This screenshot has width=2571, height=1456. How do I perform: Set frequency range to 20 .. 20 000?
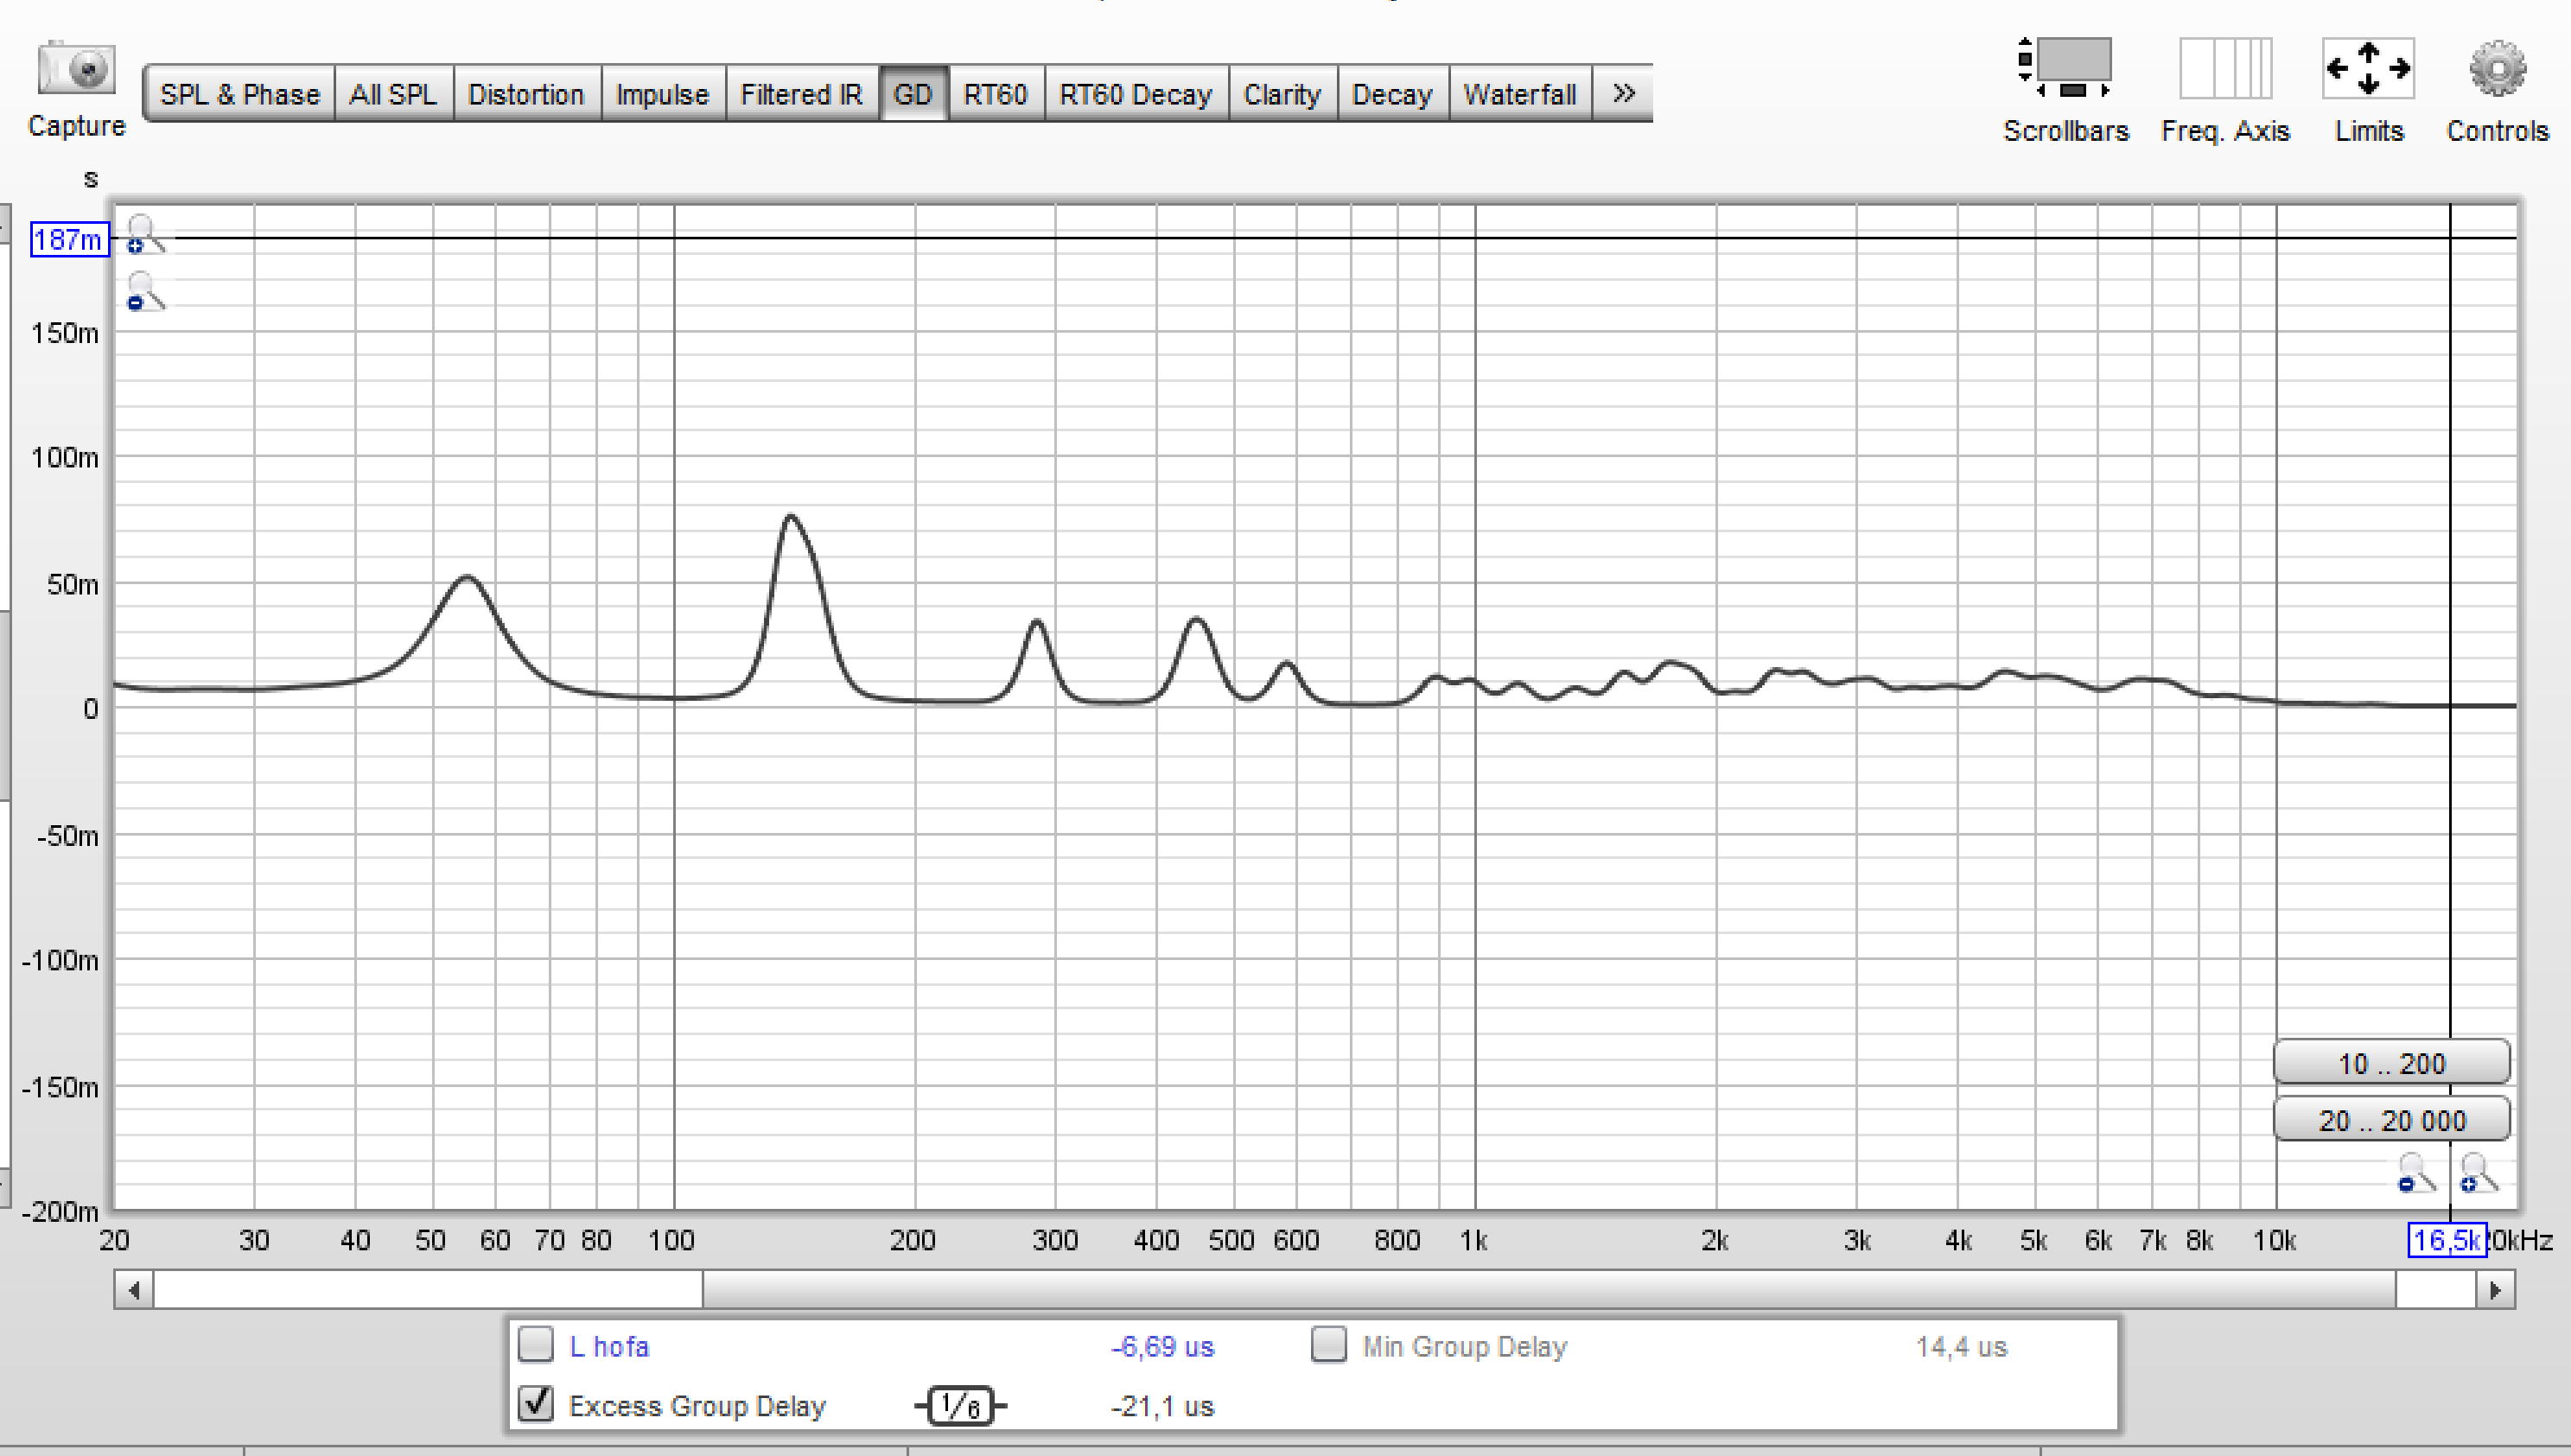coord(2391,1120)
